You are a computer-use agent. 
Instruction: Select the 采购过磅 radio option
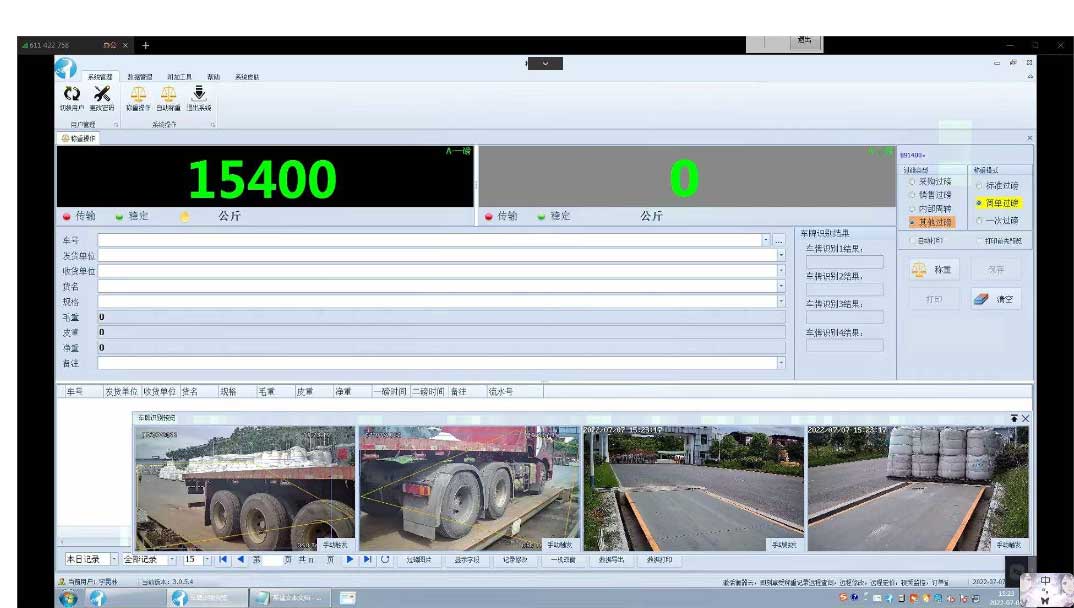[912, 183]
